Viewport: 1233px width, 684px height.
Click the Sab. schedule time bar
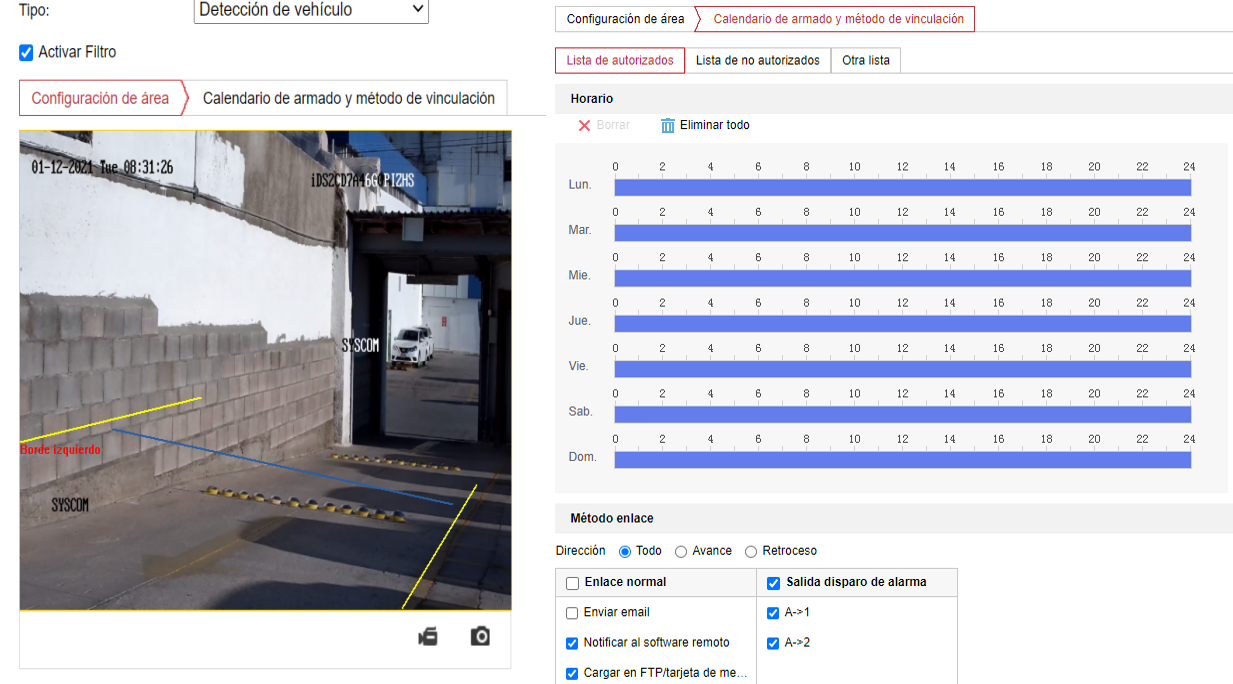tap(903, 414)
